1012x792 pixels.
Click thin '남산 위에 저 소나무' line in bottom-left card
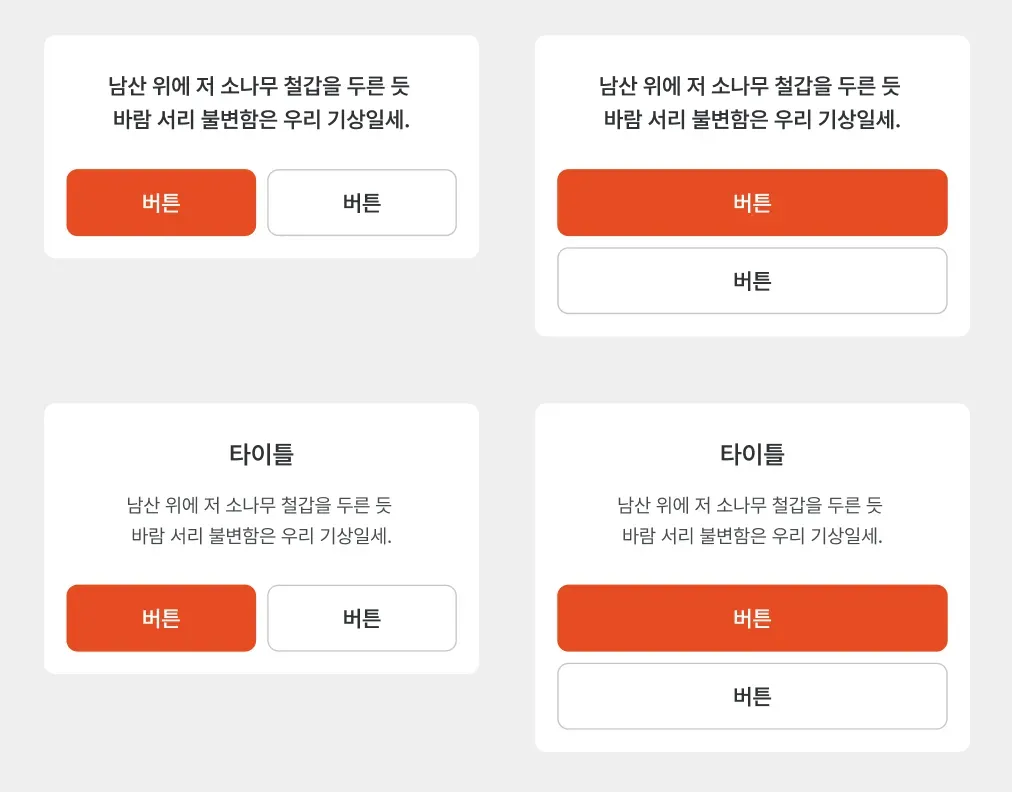[261, 504]
